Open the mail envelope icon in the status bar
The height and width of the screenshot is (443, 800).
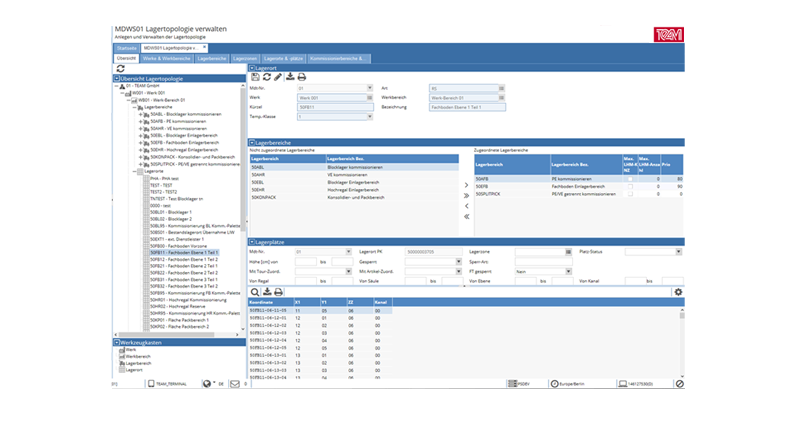coord(235,384)
